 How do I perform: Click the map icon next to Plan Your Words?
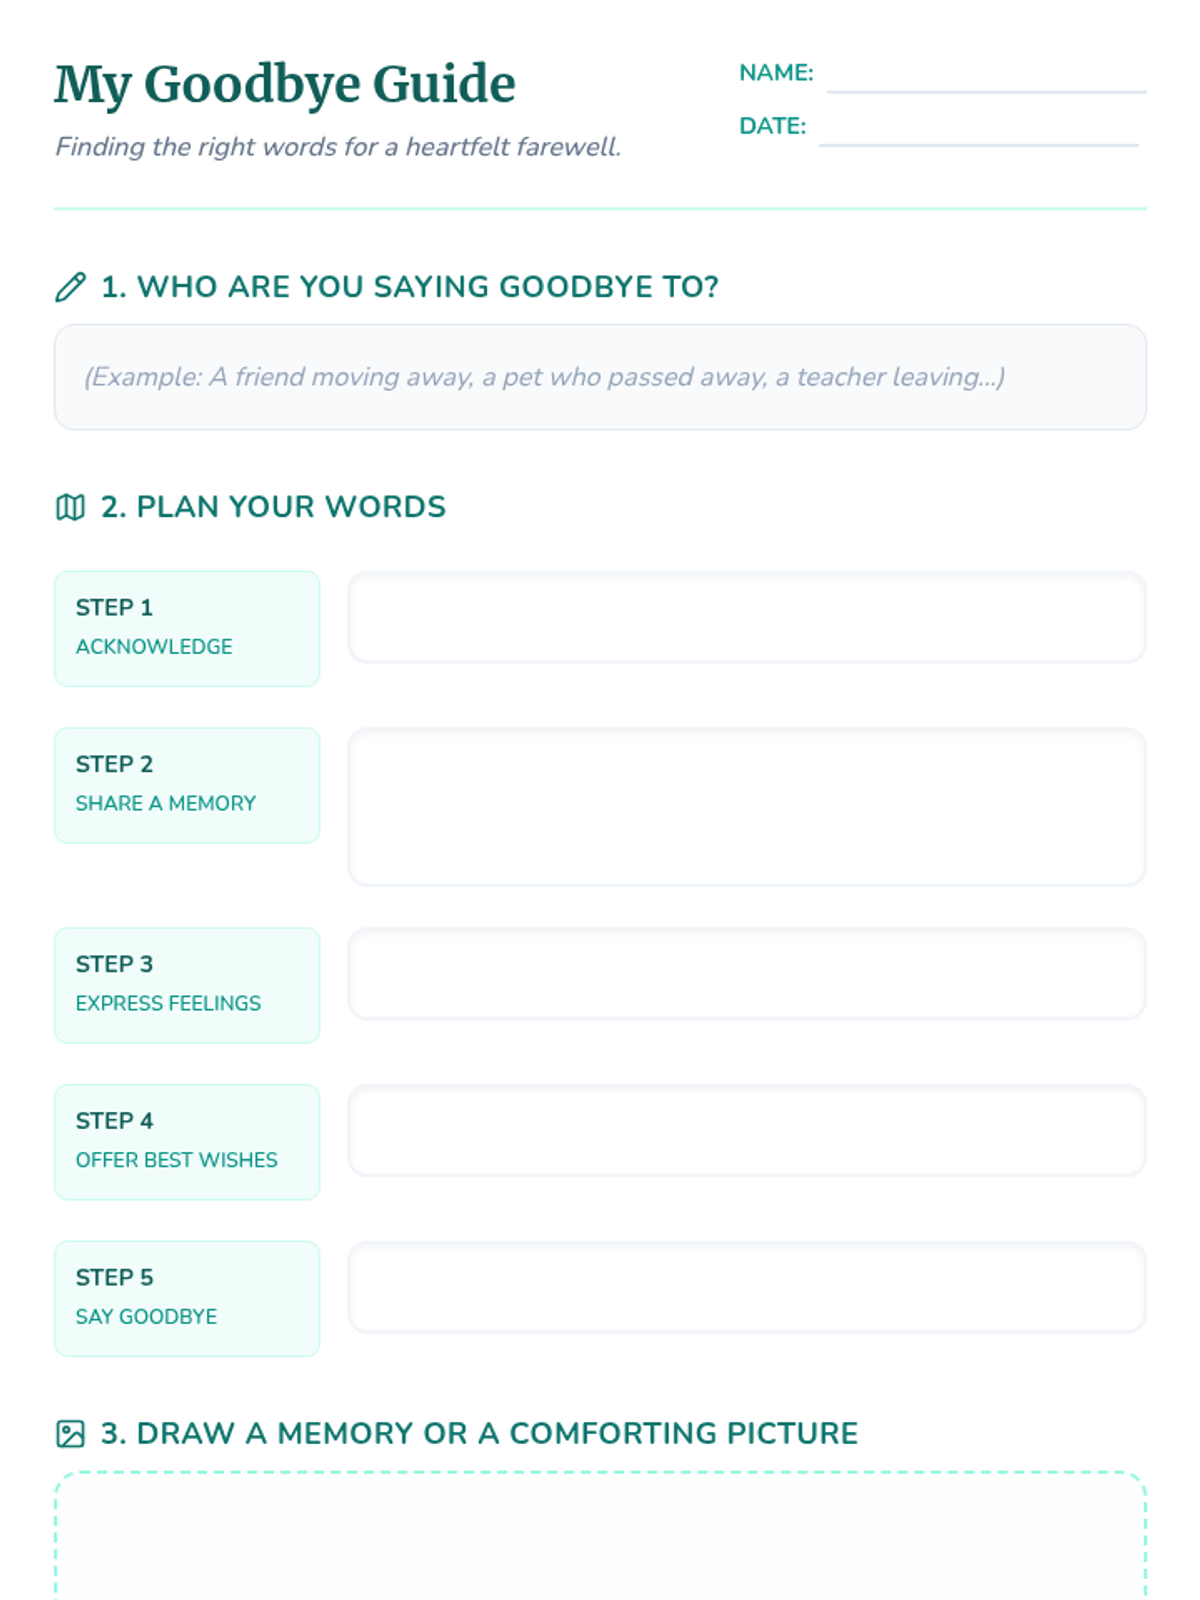coord(70,507)
